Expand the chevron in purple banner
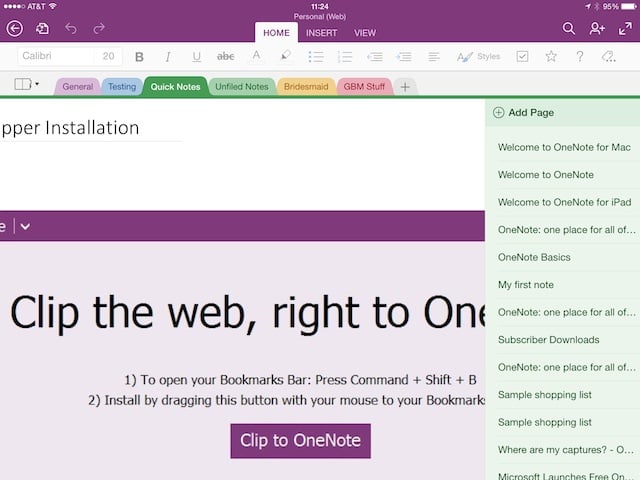The width and height of the screenshot is (640, 480). click(25, 226)
